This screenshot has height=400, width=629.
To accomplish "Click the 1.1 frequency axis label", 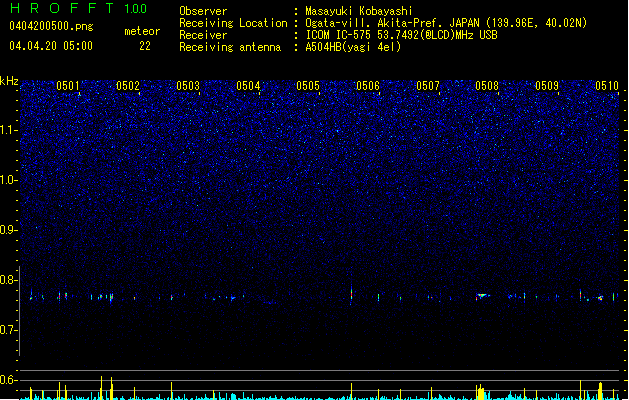I will click(x=8, y=130).
